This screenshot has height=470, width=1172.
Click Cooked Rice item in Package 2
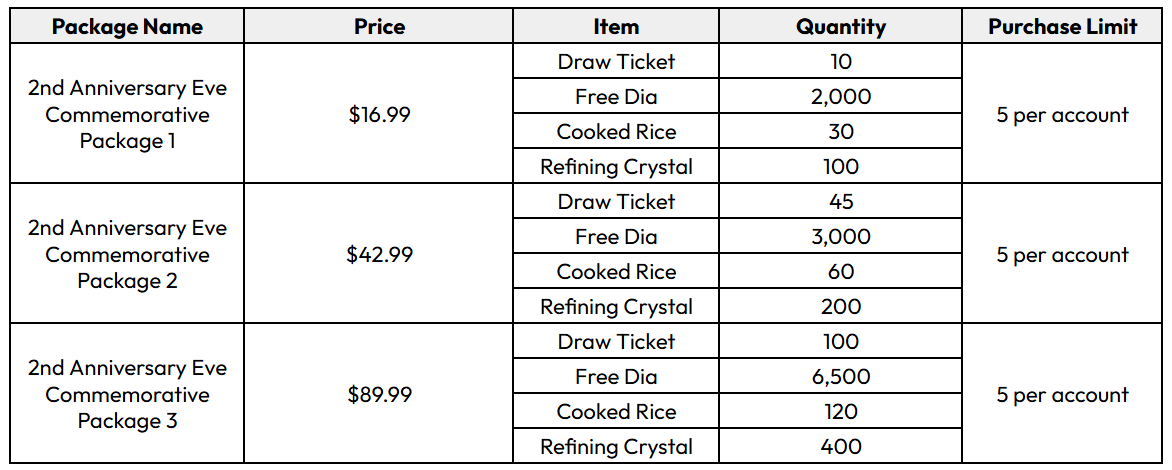tap(616, 271)
